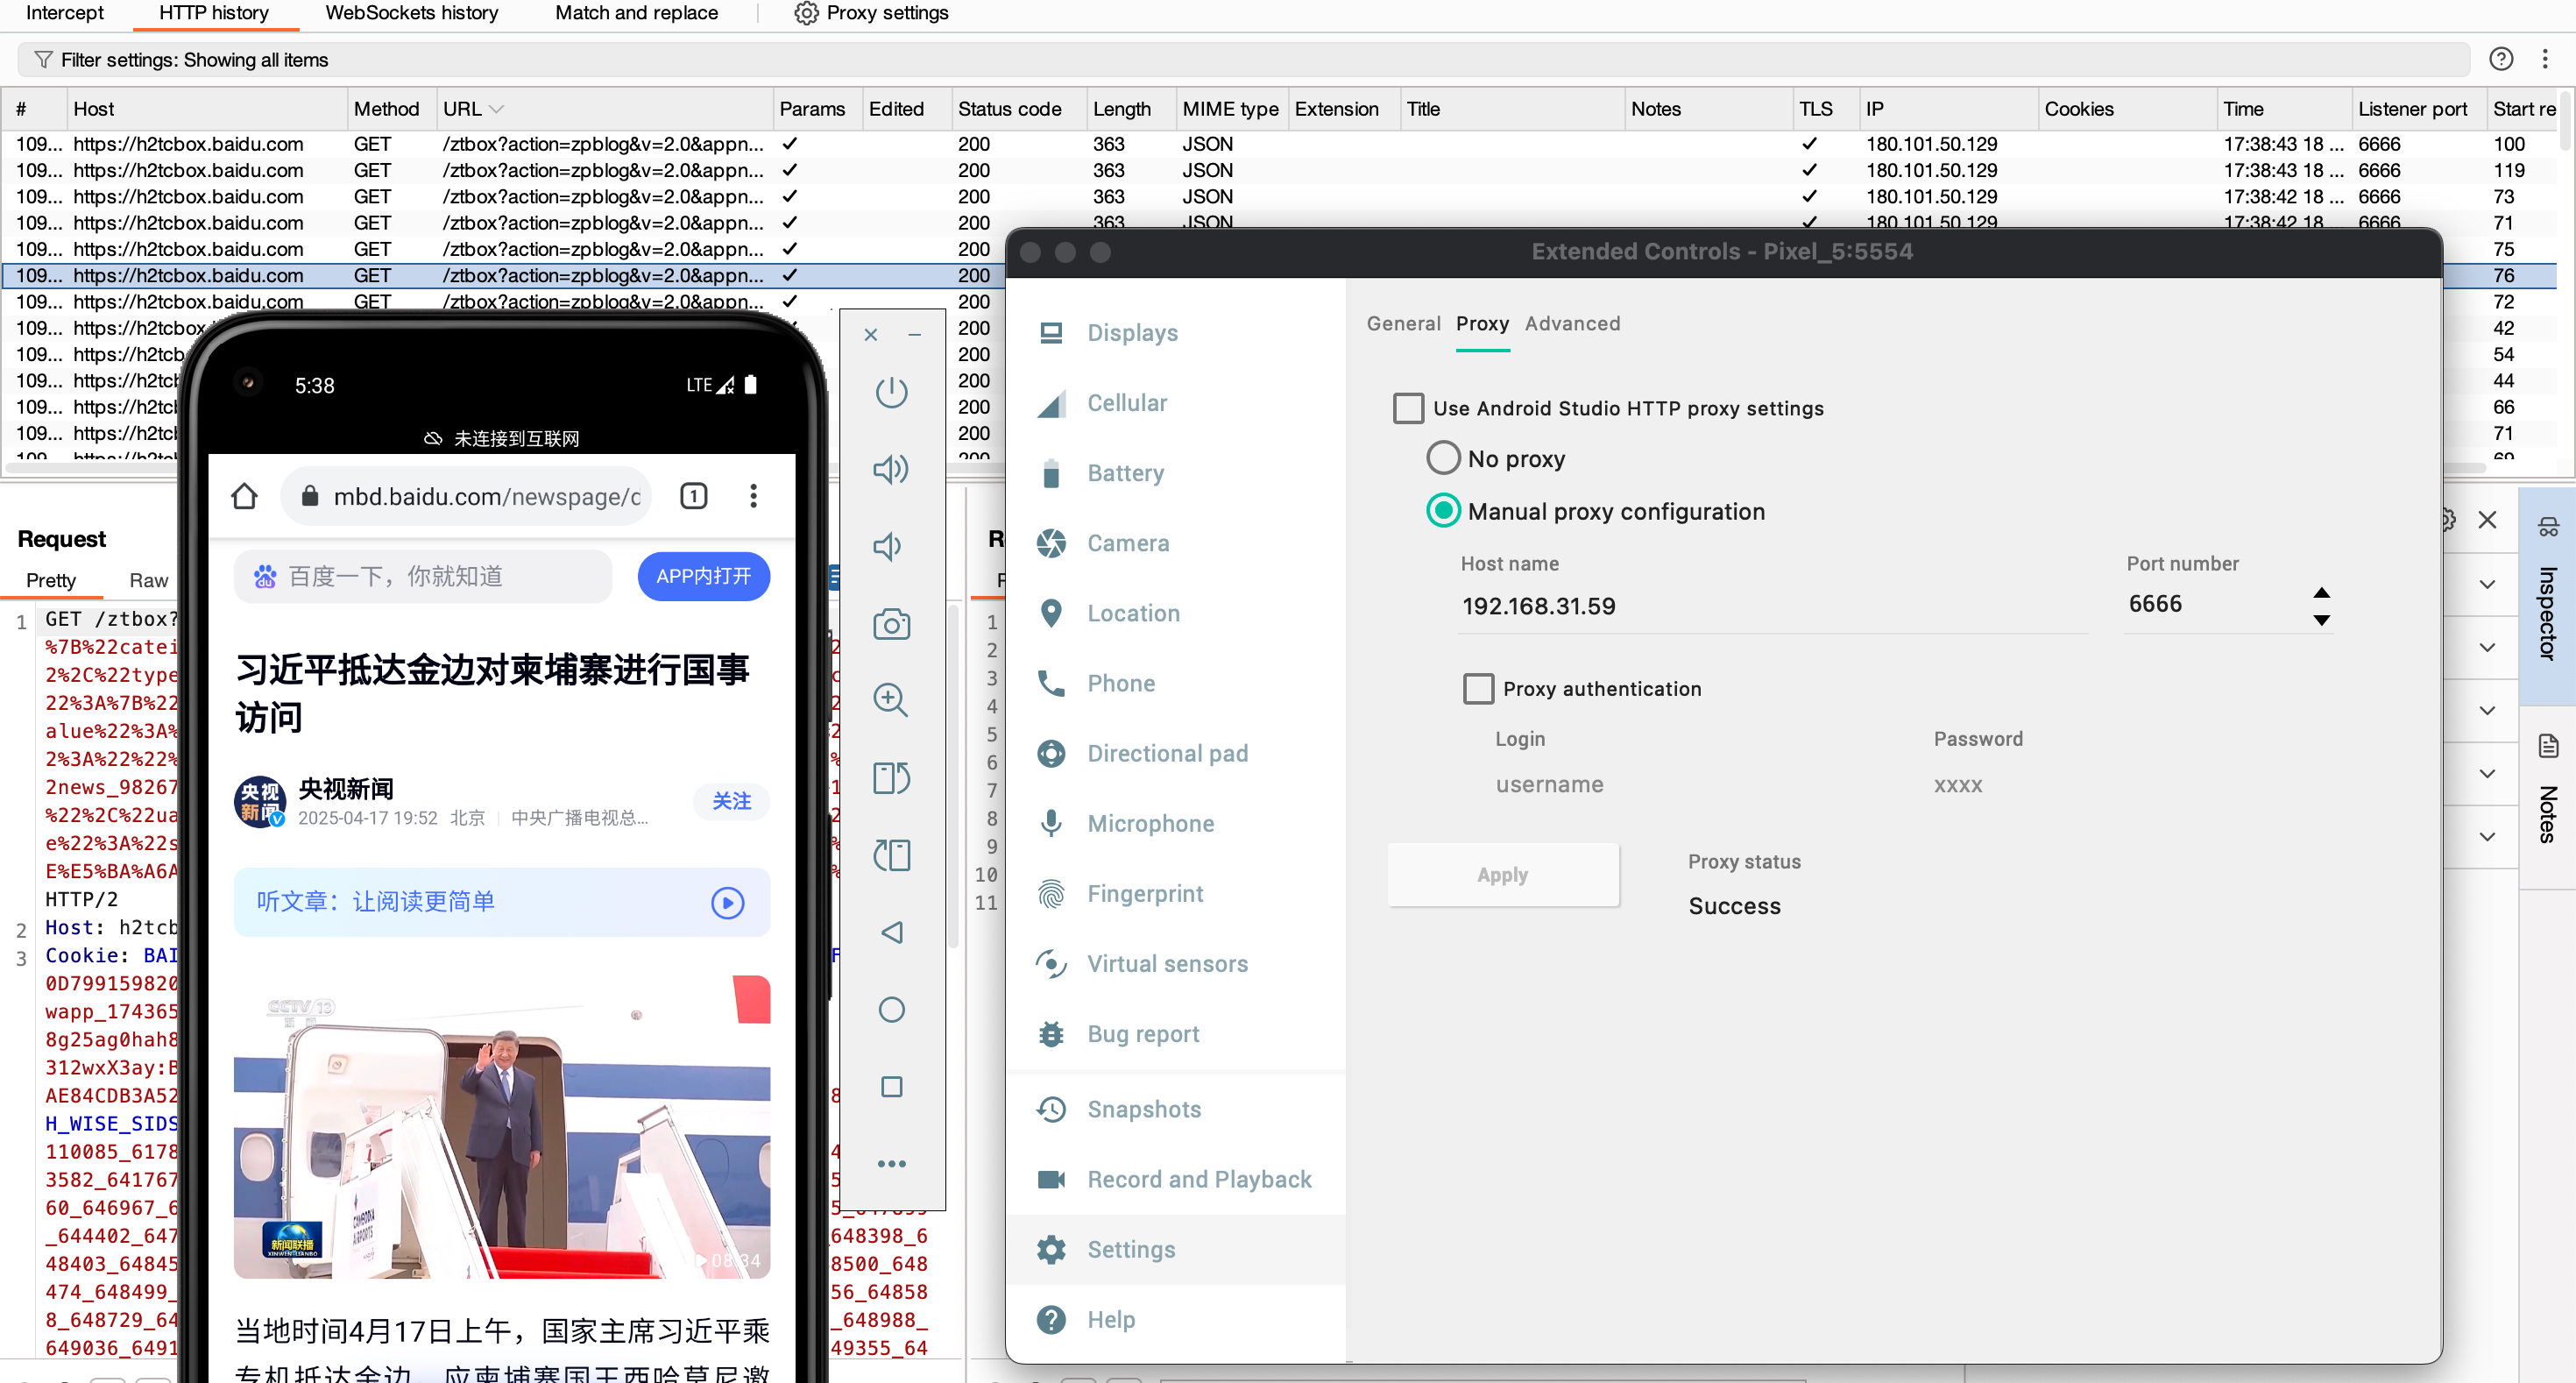This screenshot has width=2576, height=1383.
Task: Tap the emulator Home circle icon
Action: 891,1009
